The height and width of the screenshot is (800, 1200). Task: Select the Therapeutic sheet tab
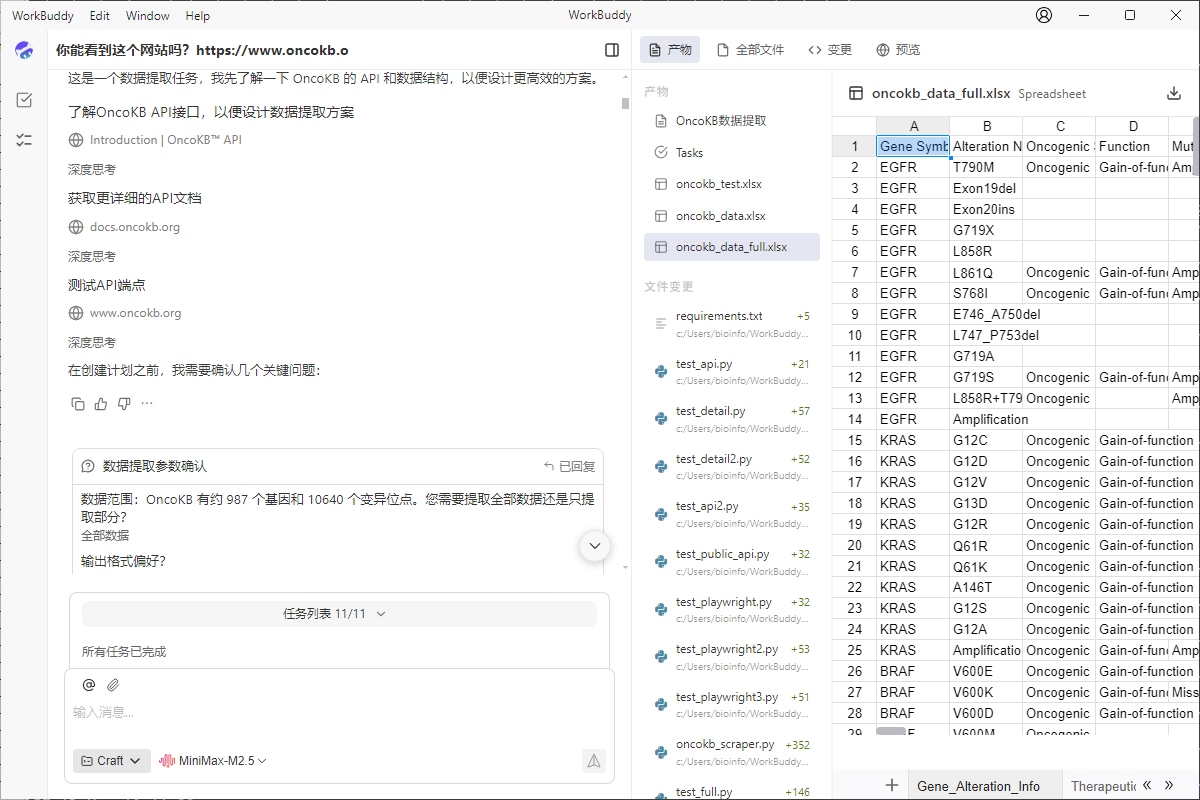pyautogui.click(x=1104, y=786)
